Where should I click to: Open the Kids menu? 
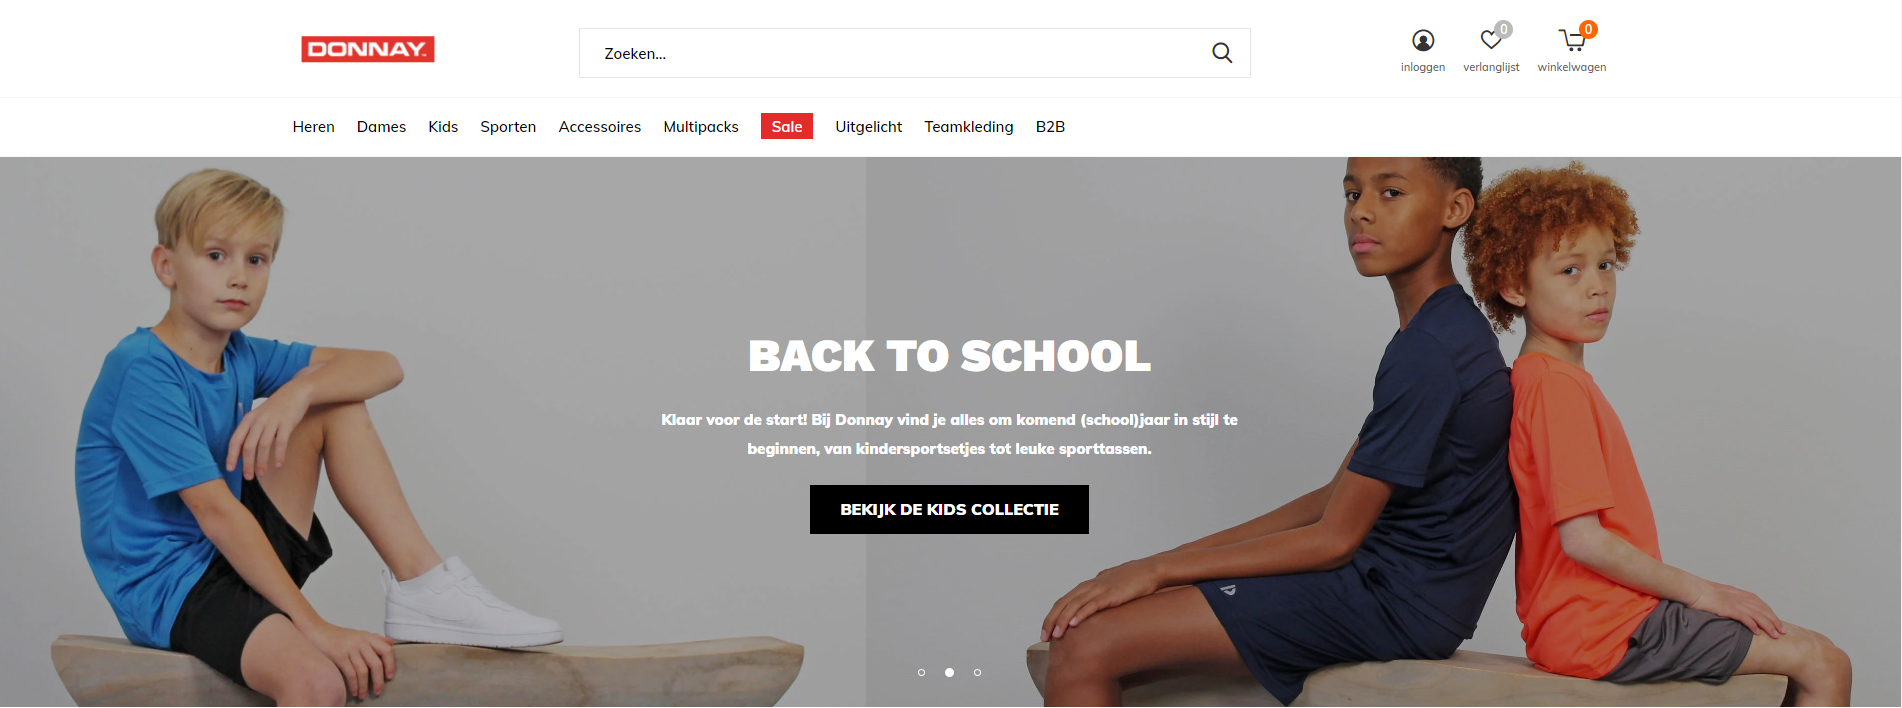point(443,127)
